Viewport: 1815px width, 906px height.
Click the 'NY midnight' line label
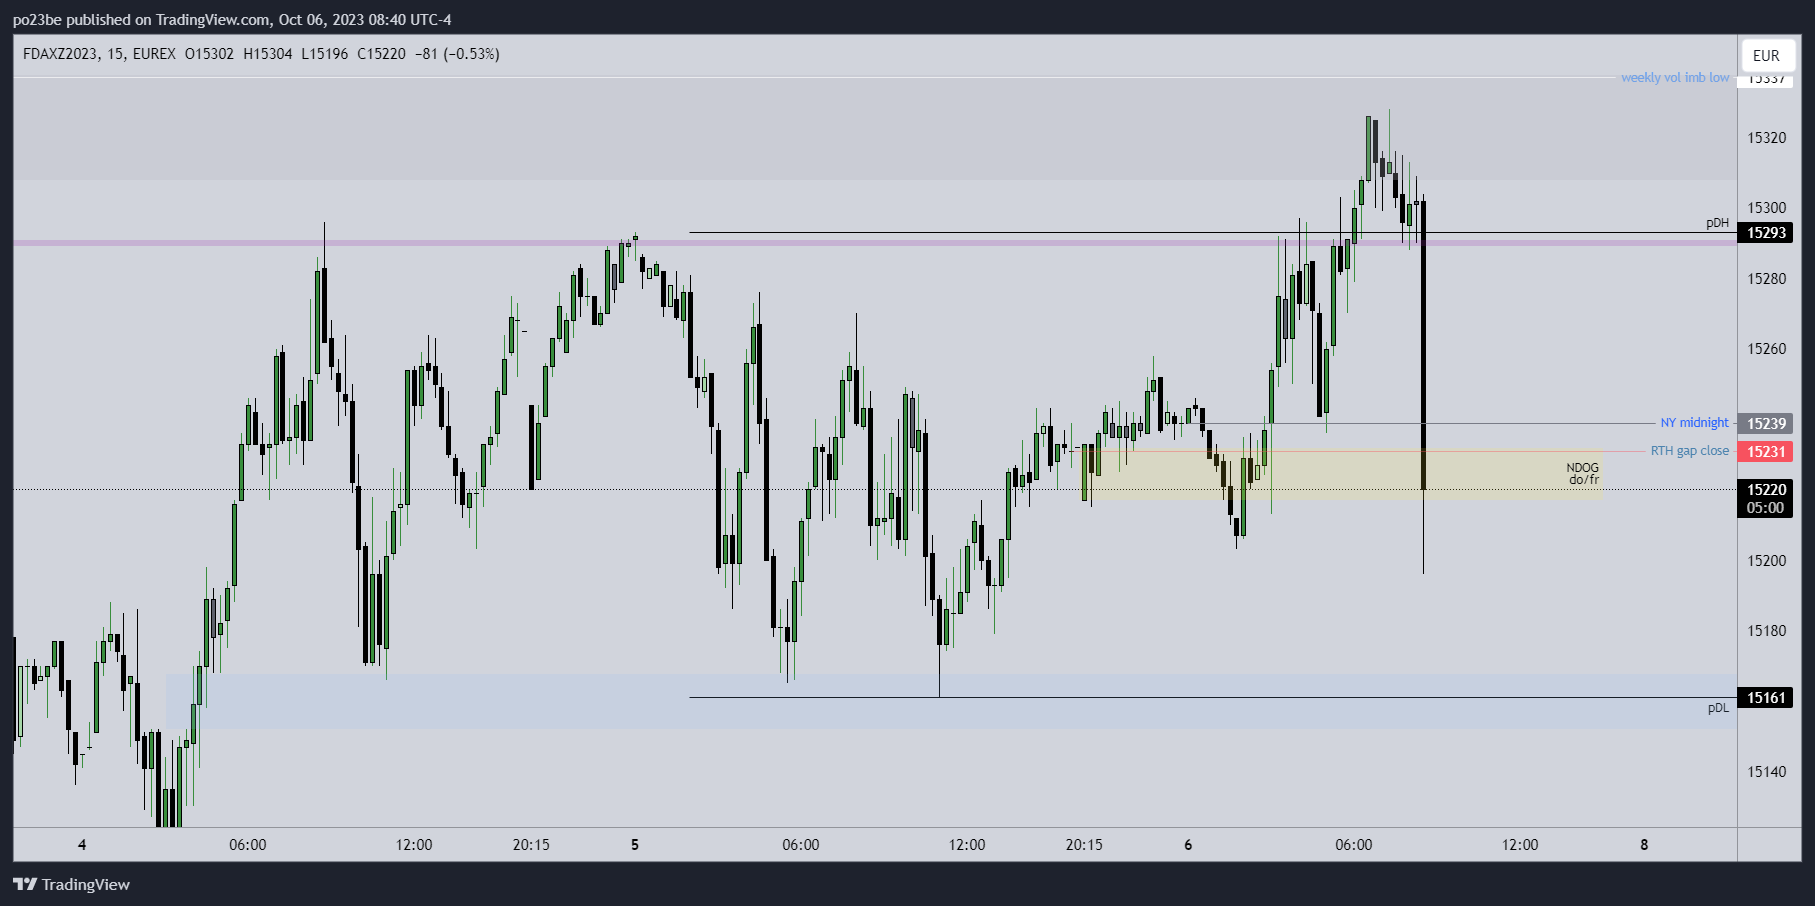(x=1694, y=423)
